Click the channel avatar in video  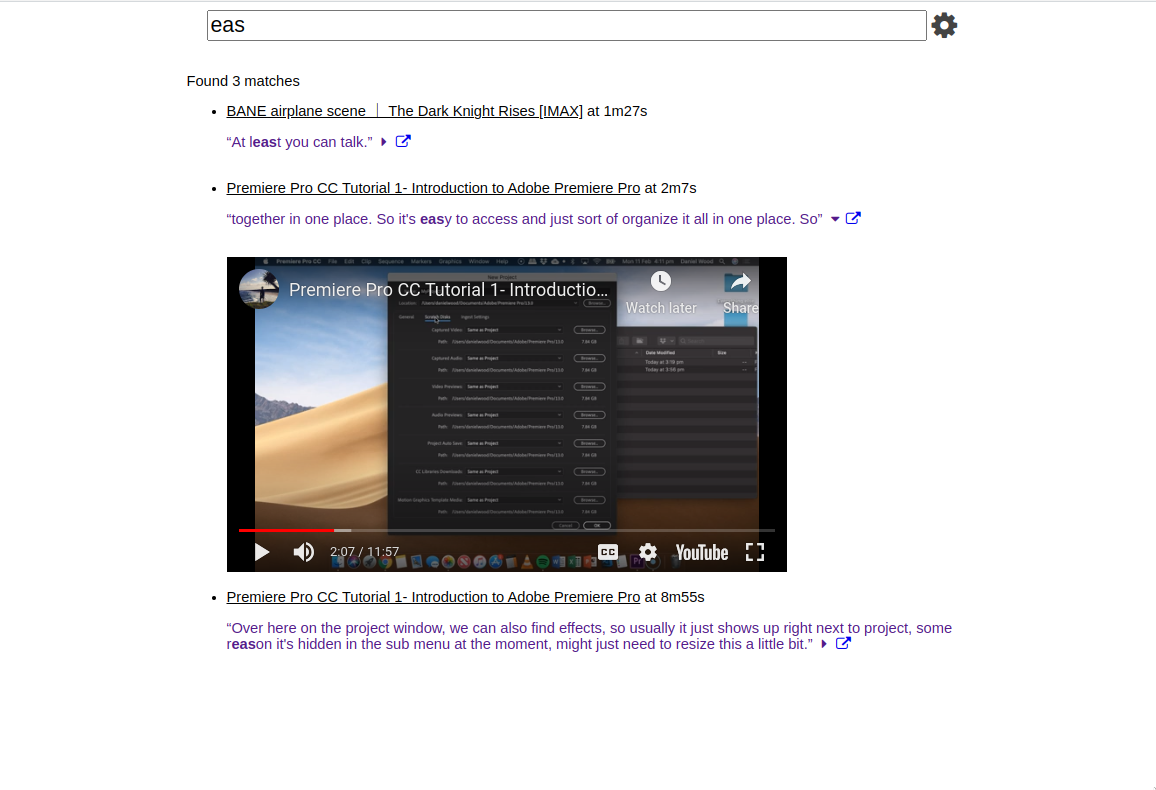pyautogui.click(x=259, y=289)
